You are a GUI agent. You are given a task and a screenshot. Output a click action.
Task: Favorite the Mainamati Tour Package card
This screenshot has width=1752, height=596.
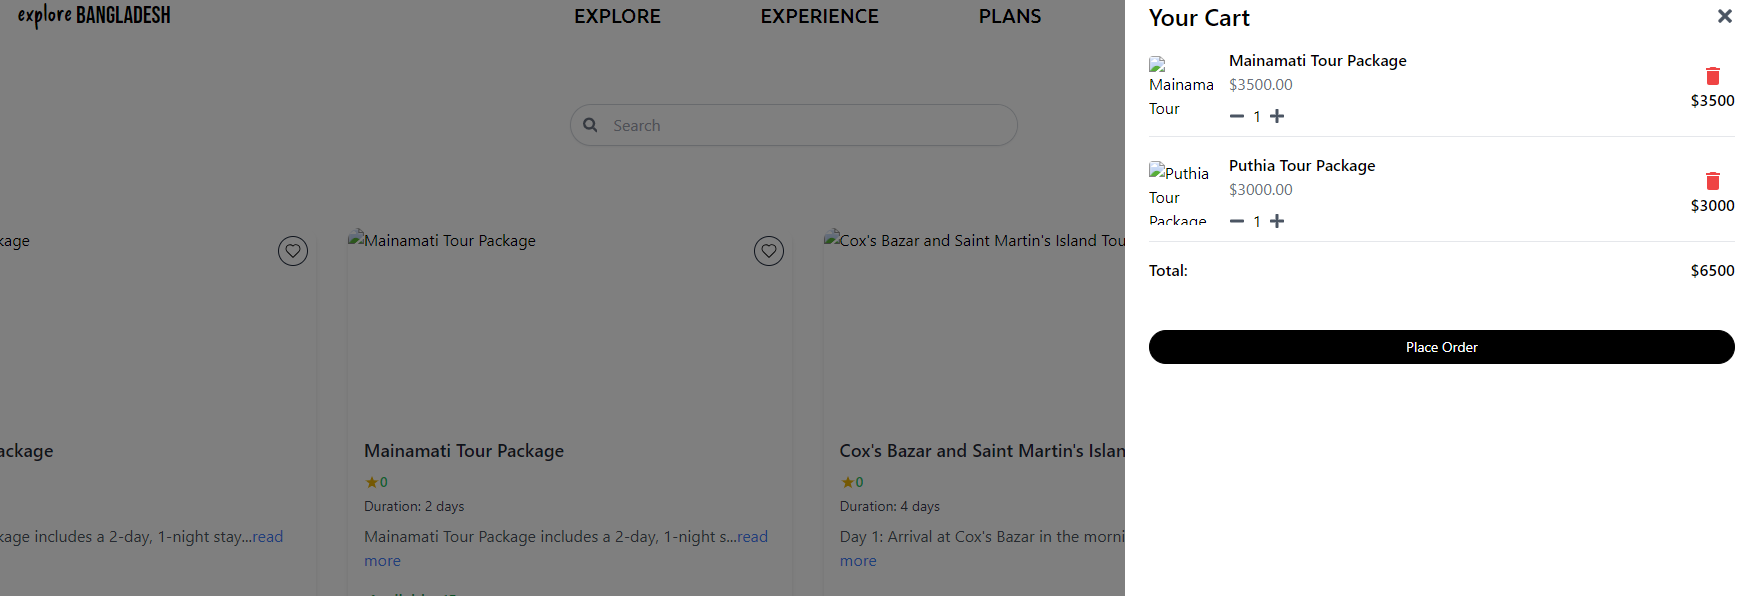(768, 251)
